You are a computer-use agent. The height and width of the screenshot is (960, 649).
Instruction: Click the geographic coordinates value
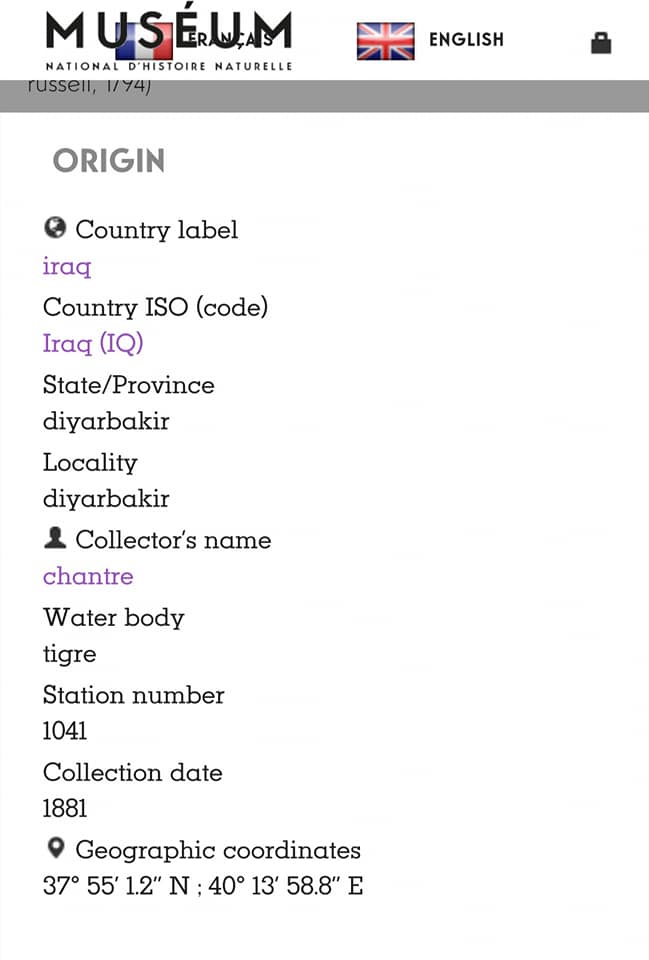[x=203, y=886]
